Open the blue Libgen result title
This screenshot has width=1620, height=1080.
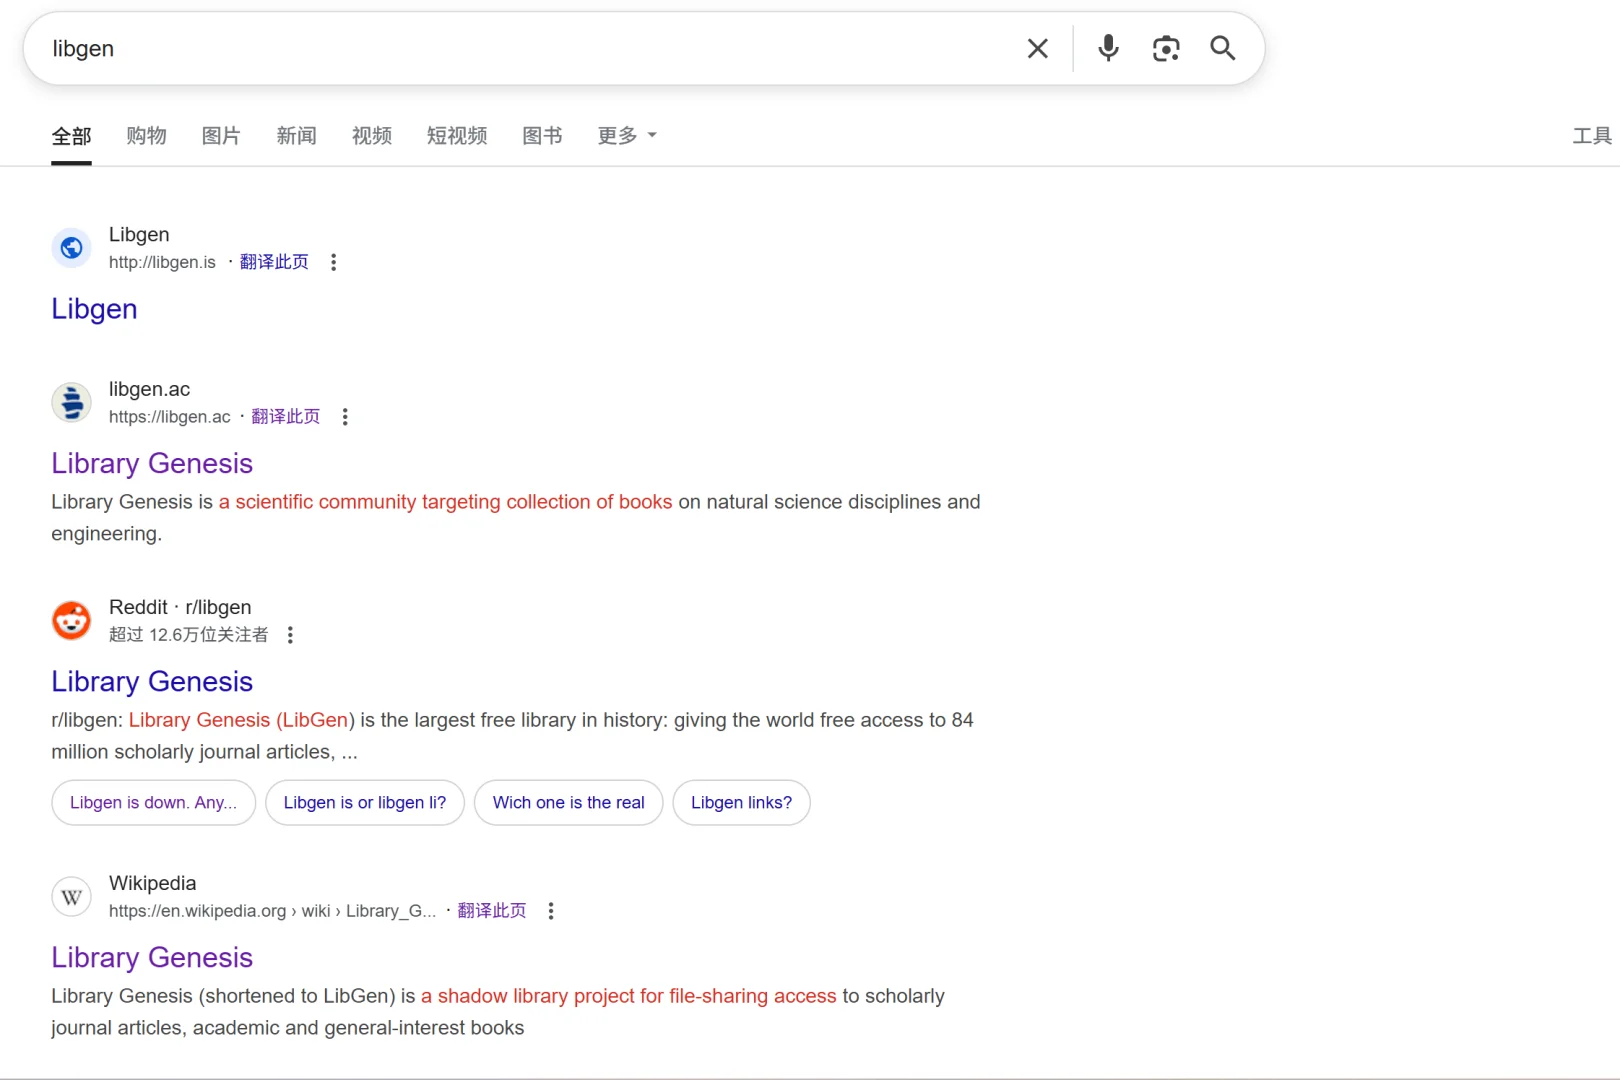pos(94,309)
